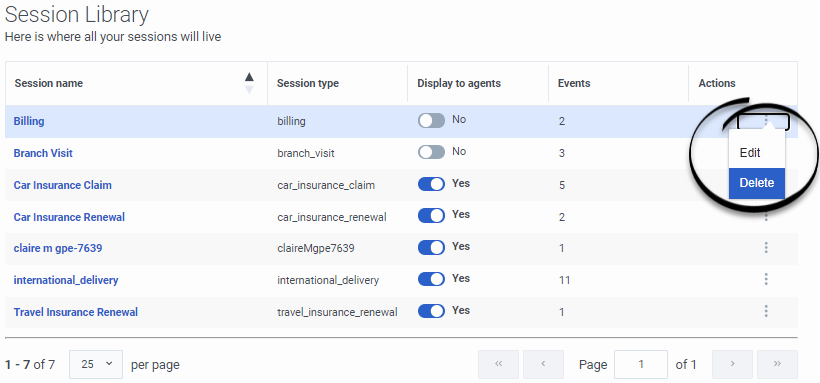Open the Branch Visit session link
The image size is (820, 383).
(x=43, y=153)
